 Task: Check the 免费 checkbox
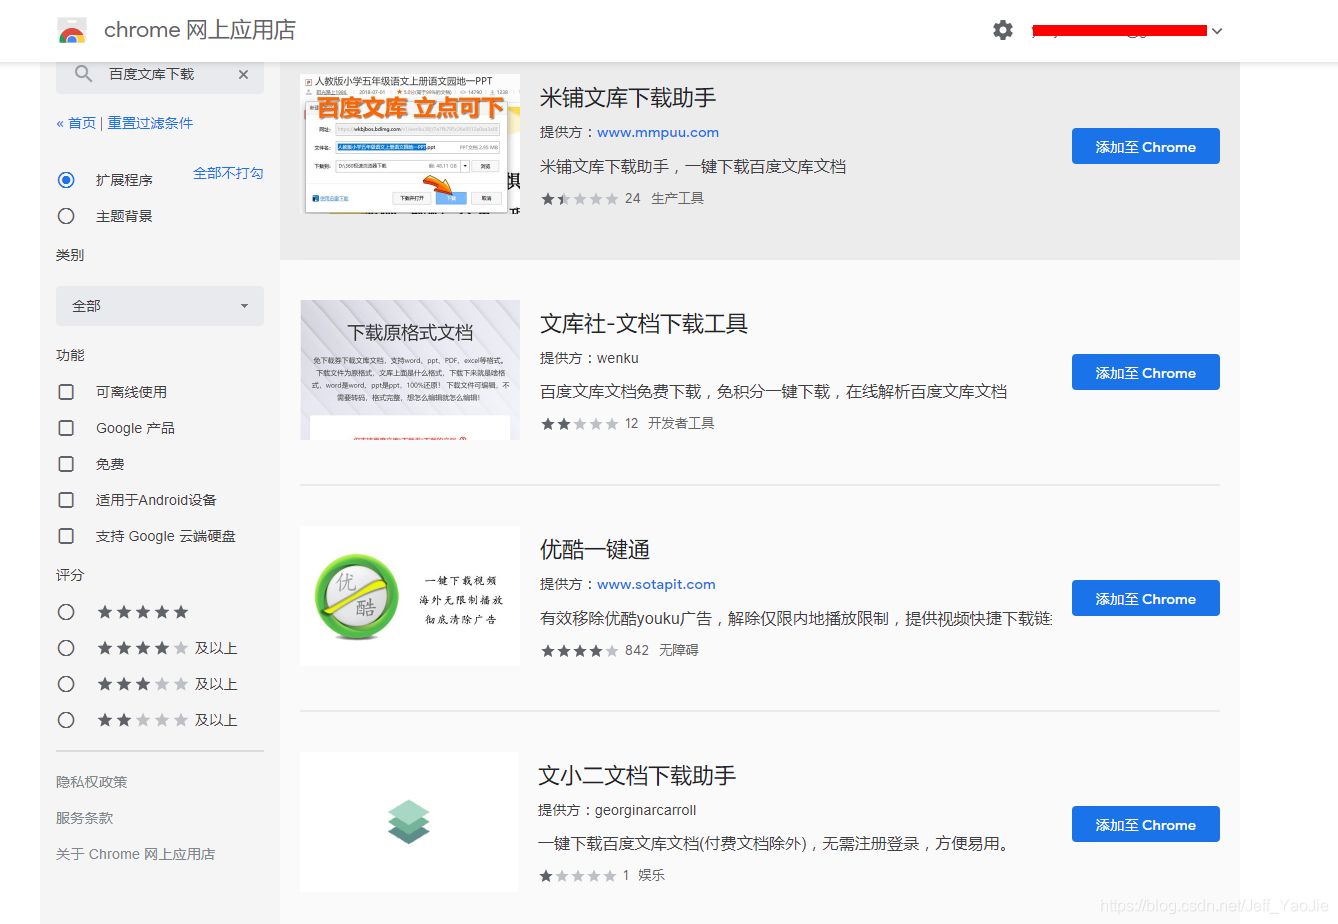[x=66, y=464]
